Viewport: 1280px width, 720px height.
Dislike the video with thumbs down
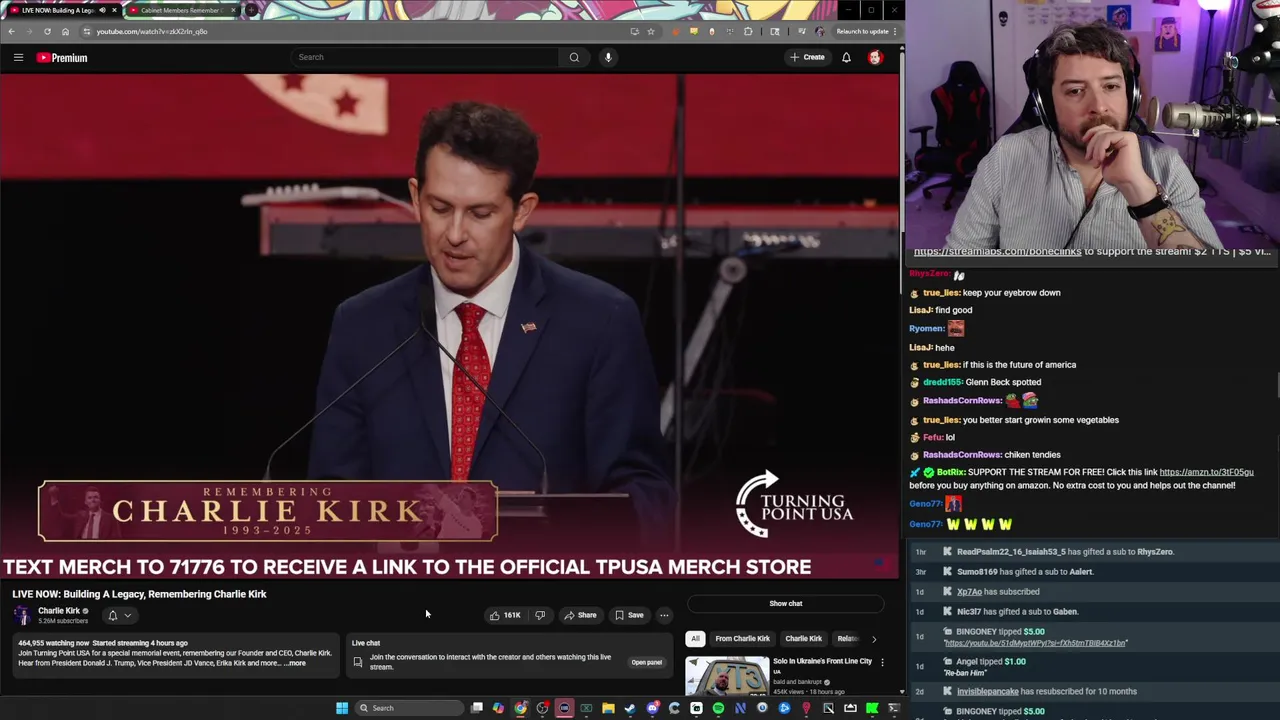pyautogui.click(x=540, y=615)
